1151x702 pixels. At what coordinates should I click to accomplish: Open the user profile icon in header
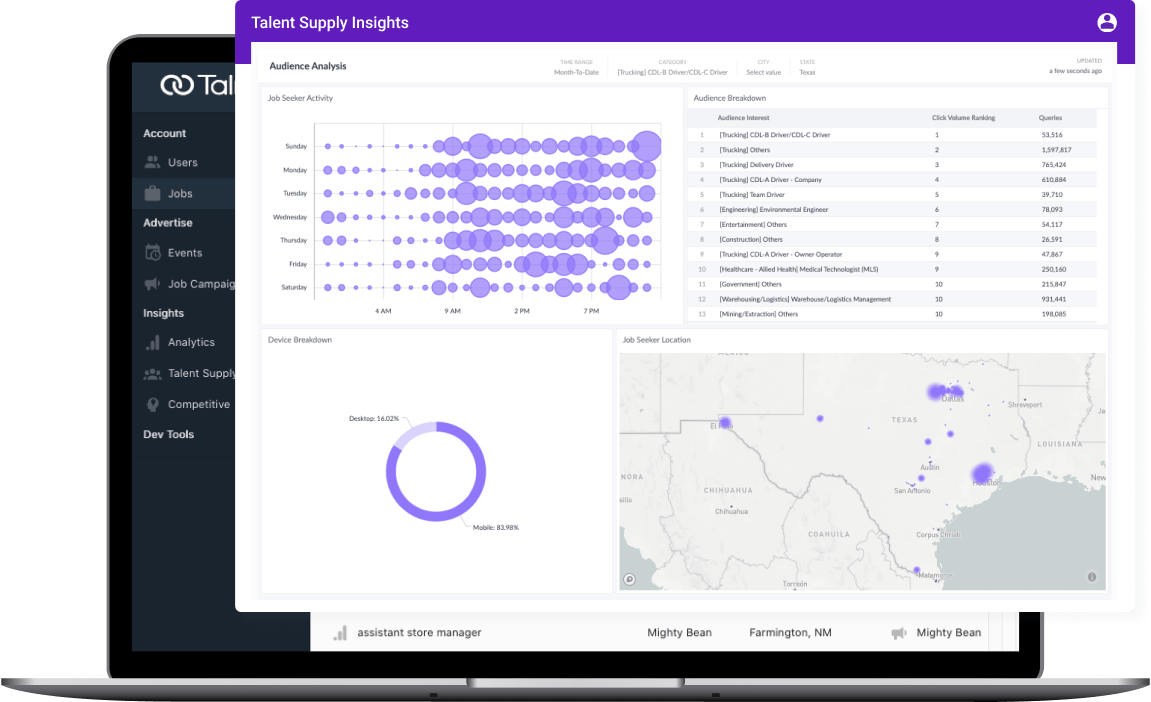coord(1106,21)
